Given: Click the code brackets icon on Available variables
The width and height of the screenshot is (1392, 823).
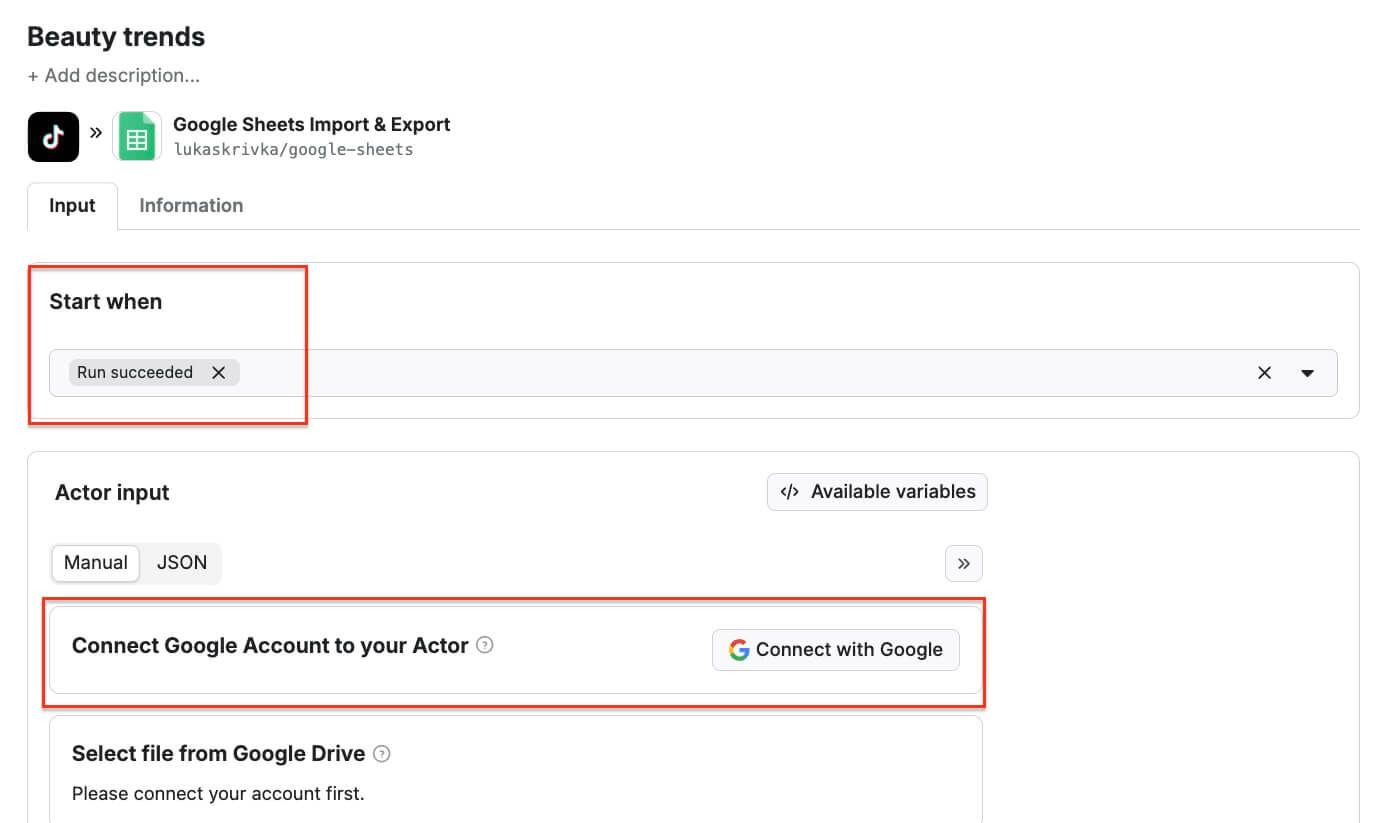Looking at the screenshot, I should (x=790, y=492).
